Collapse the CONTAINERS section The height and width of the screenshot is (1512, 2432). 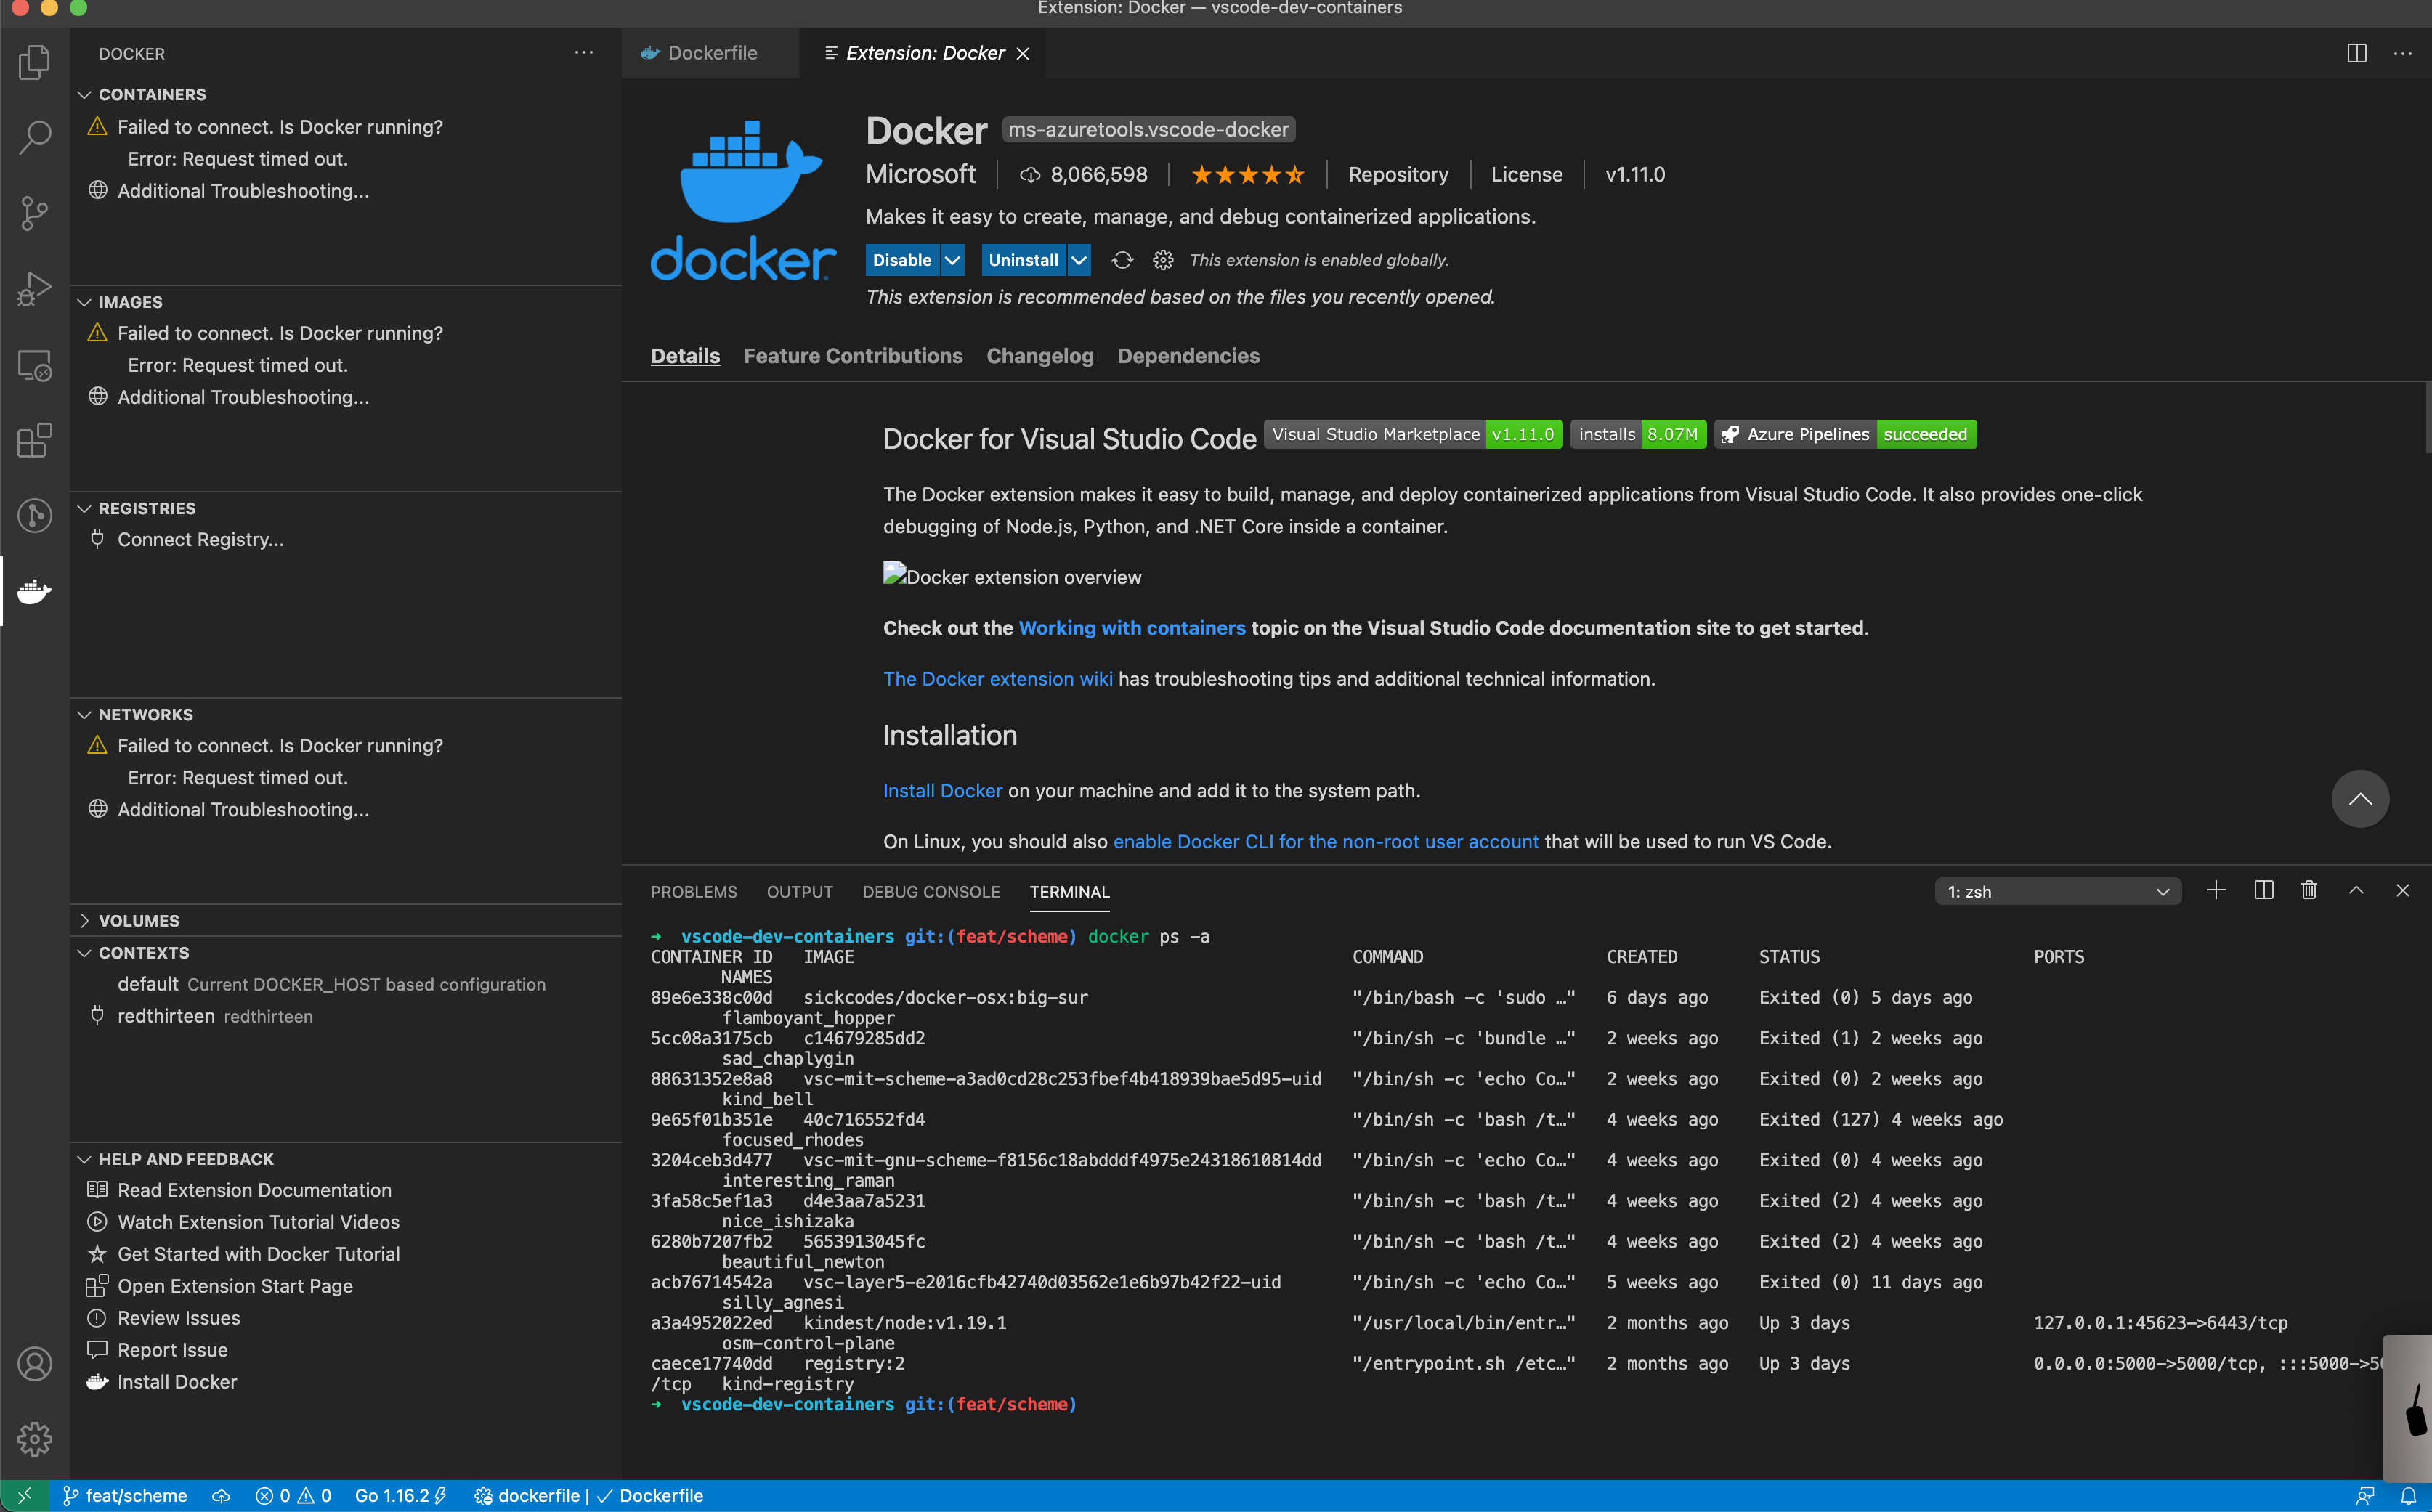151,94
